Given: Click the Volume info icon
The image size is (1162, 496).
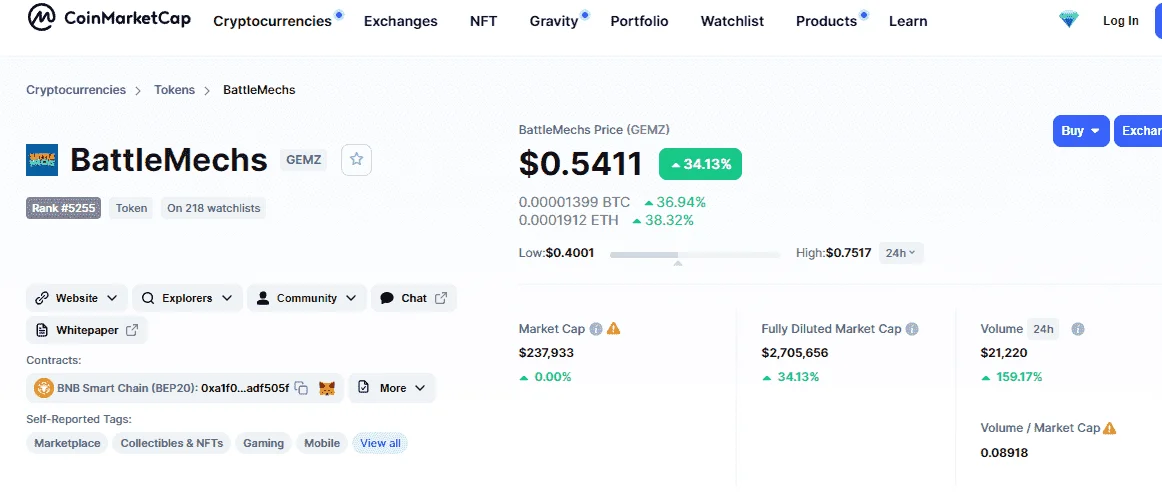Looking at the screenshot, I should pyautogui.click(x=1078, y=328).
